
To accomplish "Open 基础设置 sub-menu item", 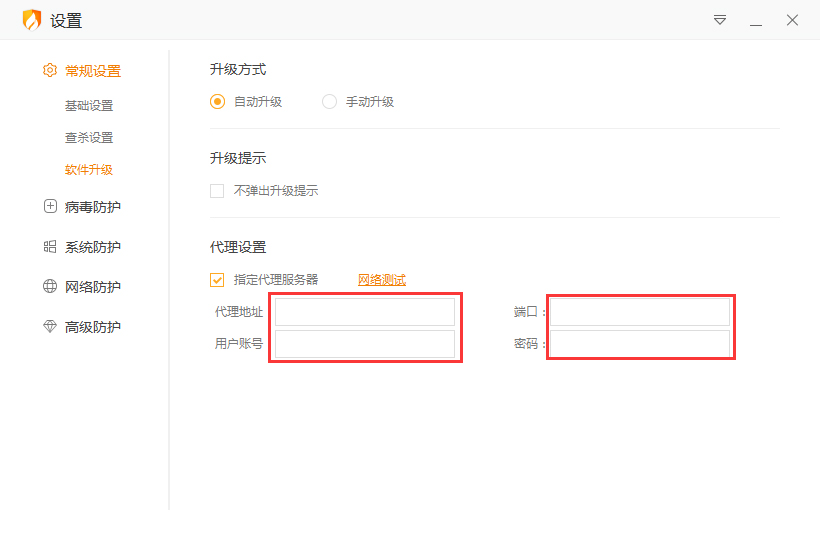I will pyautogui.click(x=89, y=106).
